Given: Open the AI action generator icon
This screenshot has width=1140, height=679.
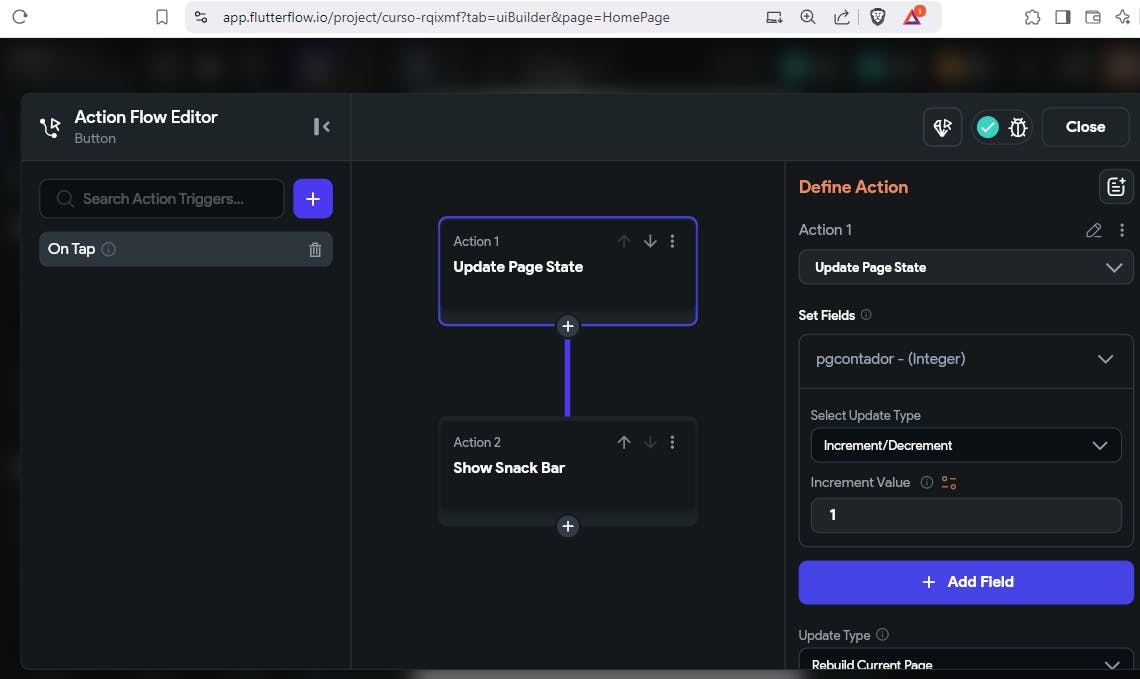Looking at the screenshot, I should coord(942,127).
